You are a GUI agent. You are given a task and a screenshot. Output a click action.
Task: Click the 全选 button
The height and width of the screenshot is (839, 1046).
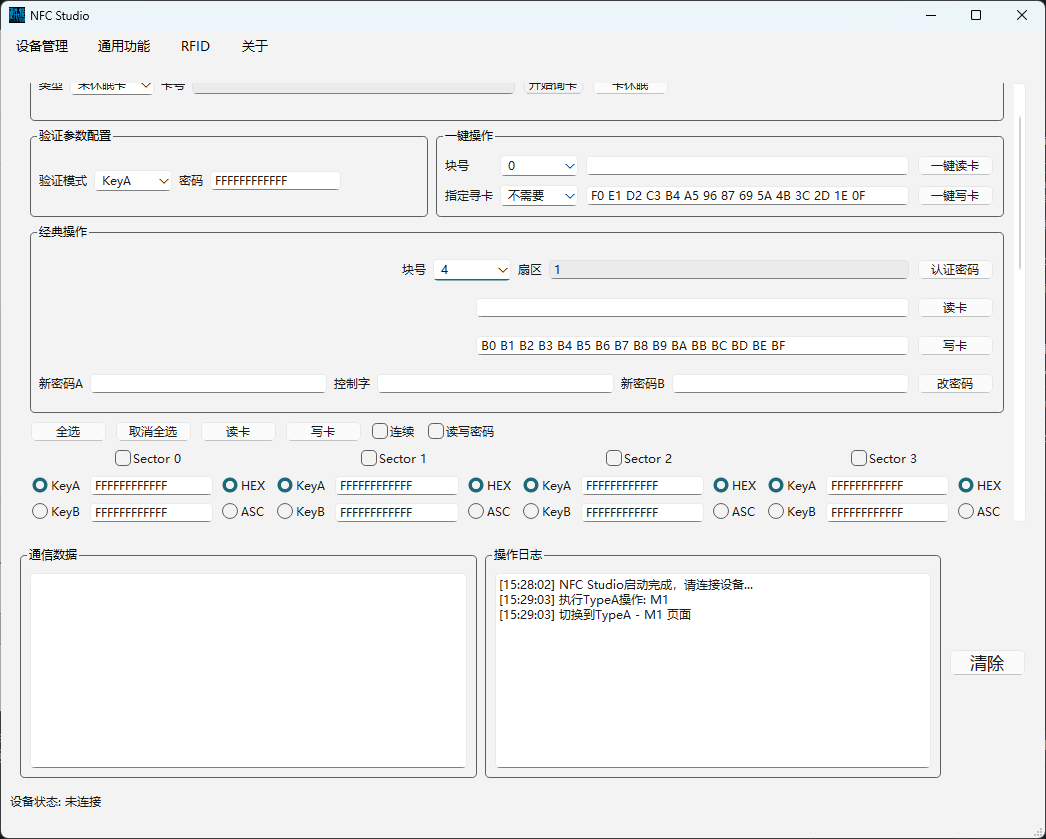point(68,432)
